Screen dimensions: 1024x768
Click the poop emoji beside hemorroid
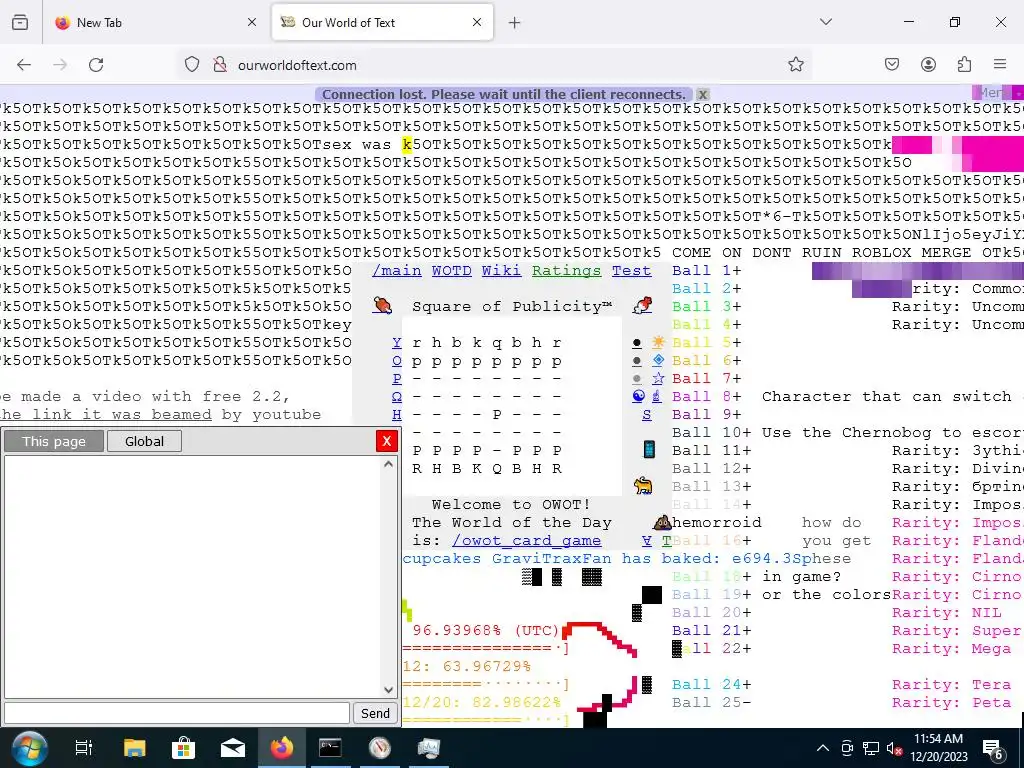pyautogui.click(x=662, y=522)
